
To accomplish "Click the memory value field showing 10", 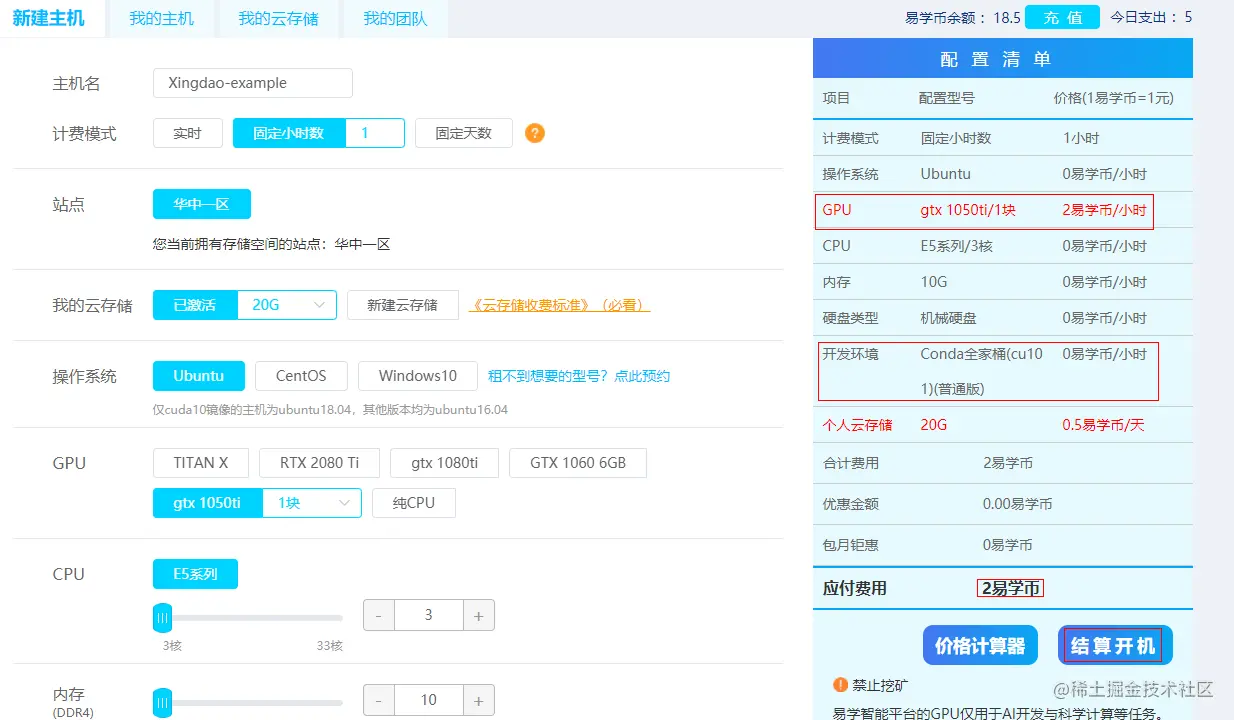I will (429, 700).
